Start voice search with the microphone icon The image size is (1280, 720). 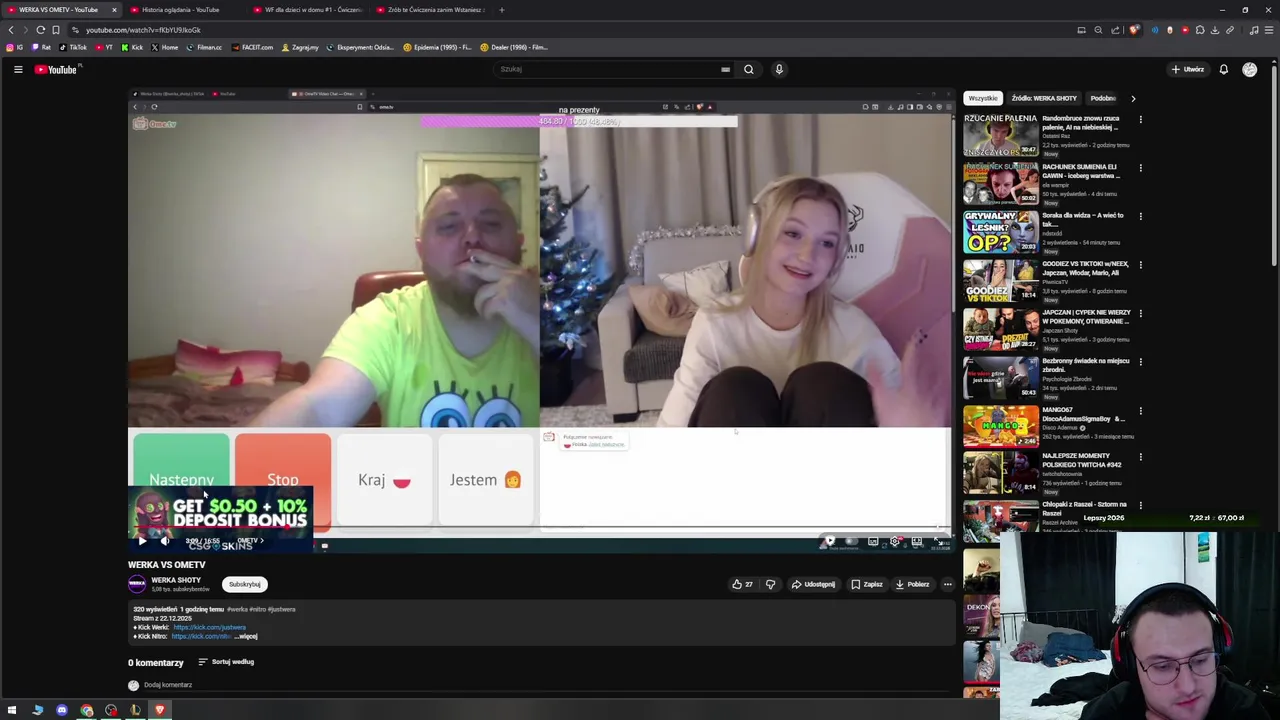(779, 69)
